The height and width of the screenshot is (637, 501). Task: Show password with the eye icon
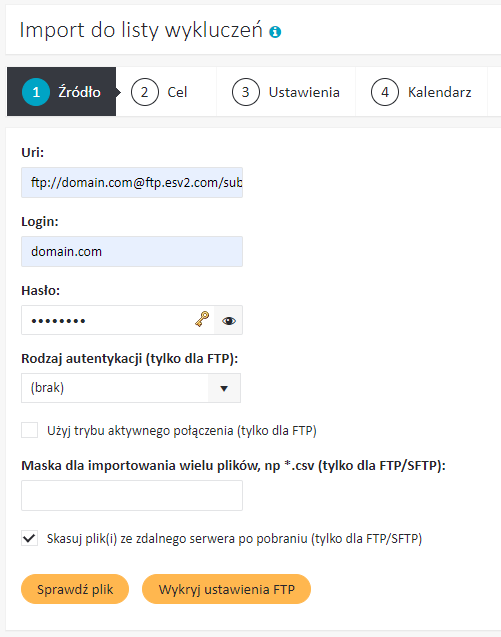click(229, 321)
